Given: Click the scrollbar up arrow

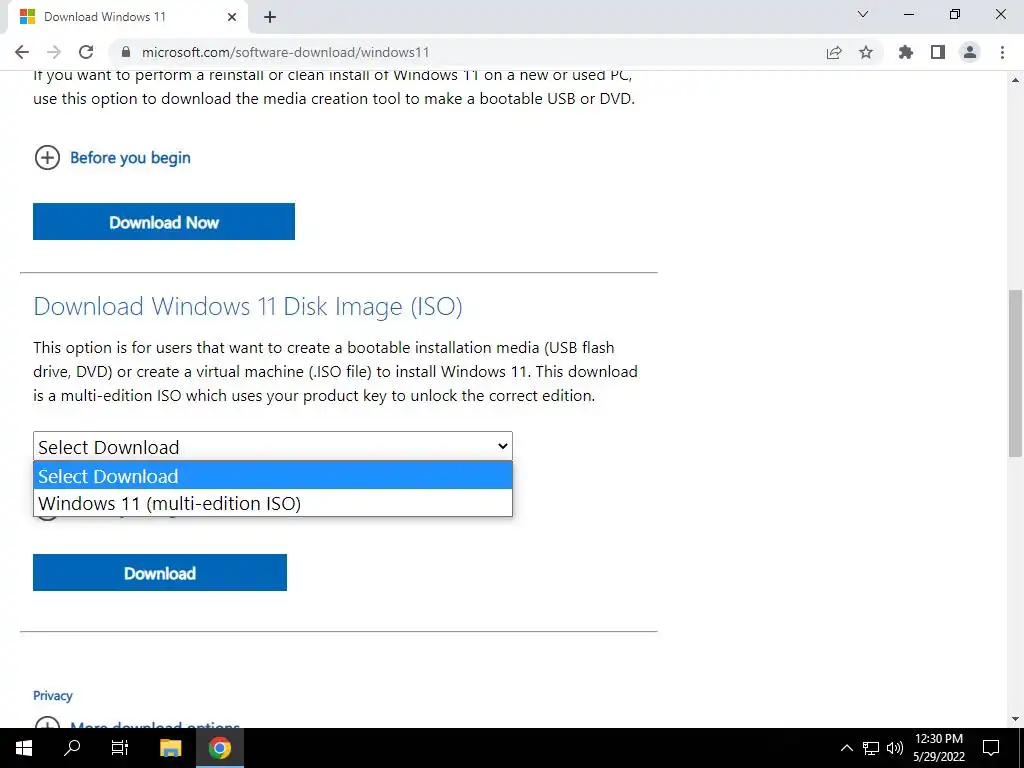Looking at the screenshot, I should (x=1015, y=80).
